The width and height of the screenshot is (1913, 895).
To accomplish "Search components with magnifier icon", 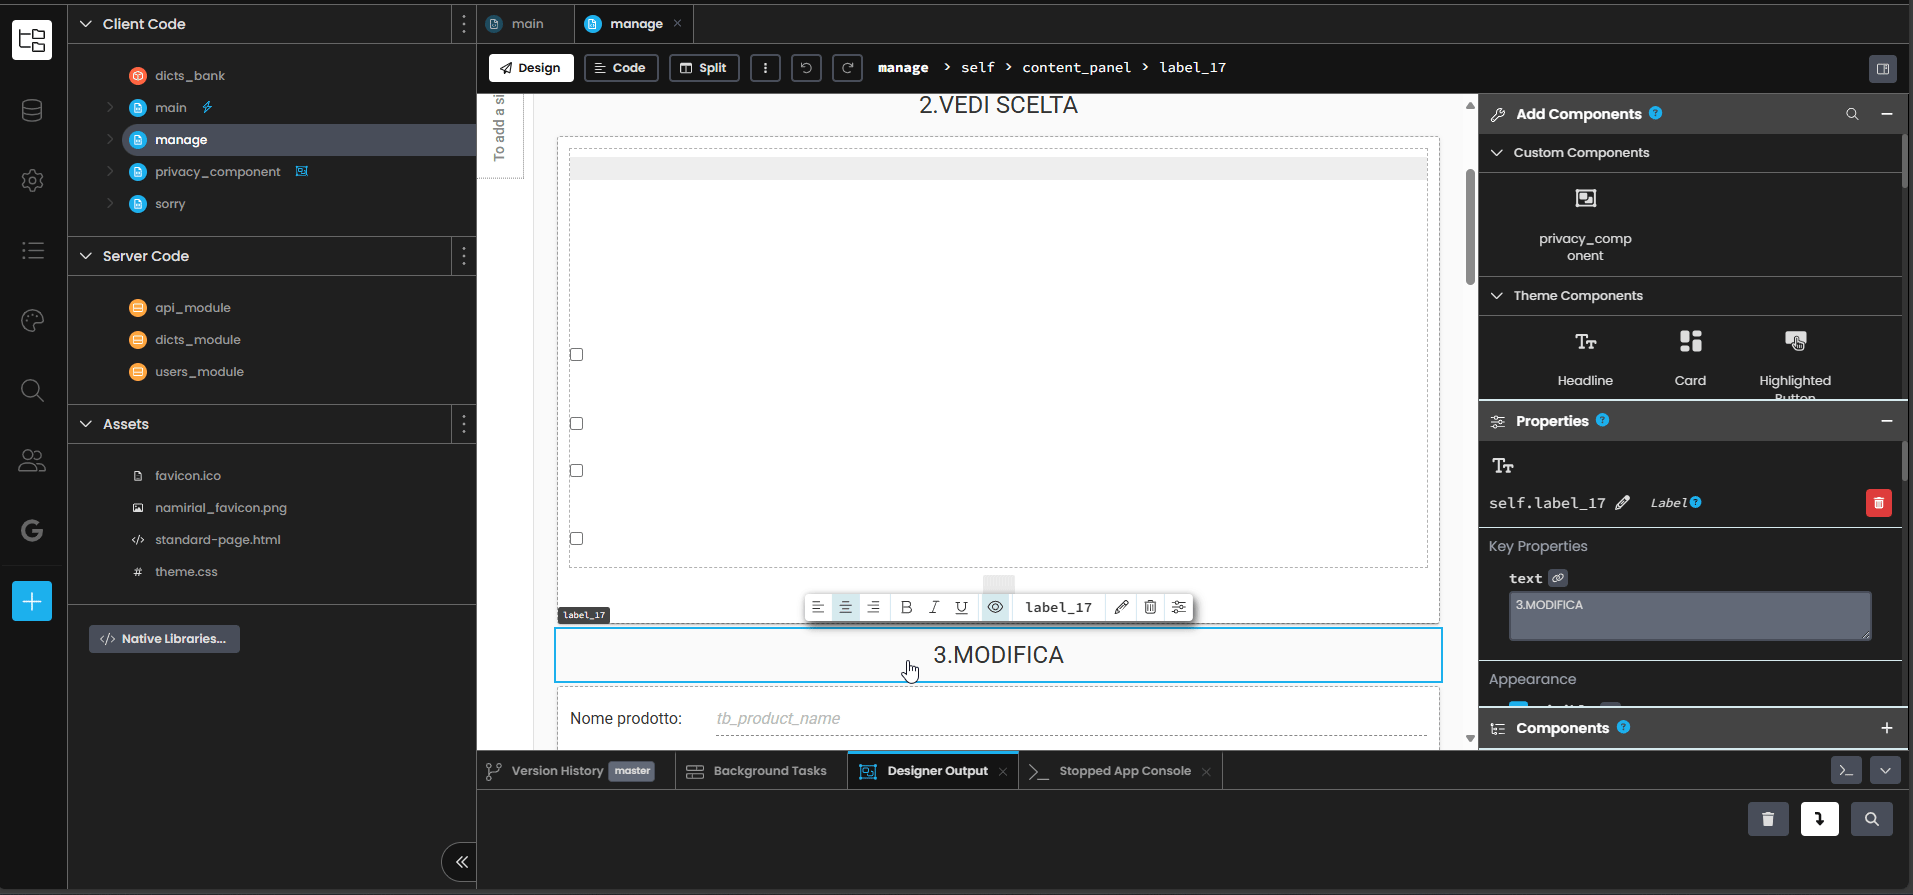I will click(1852, 114).
